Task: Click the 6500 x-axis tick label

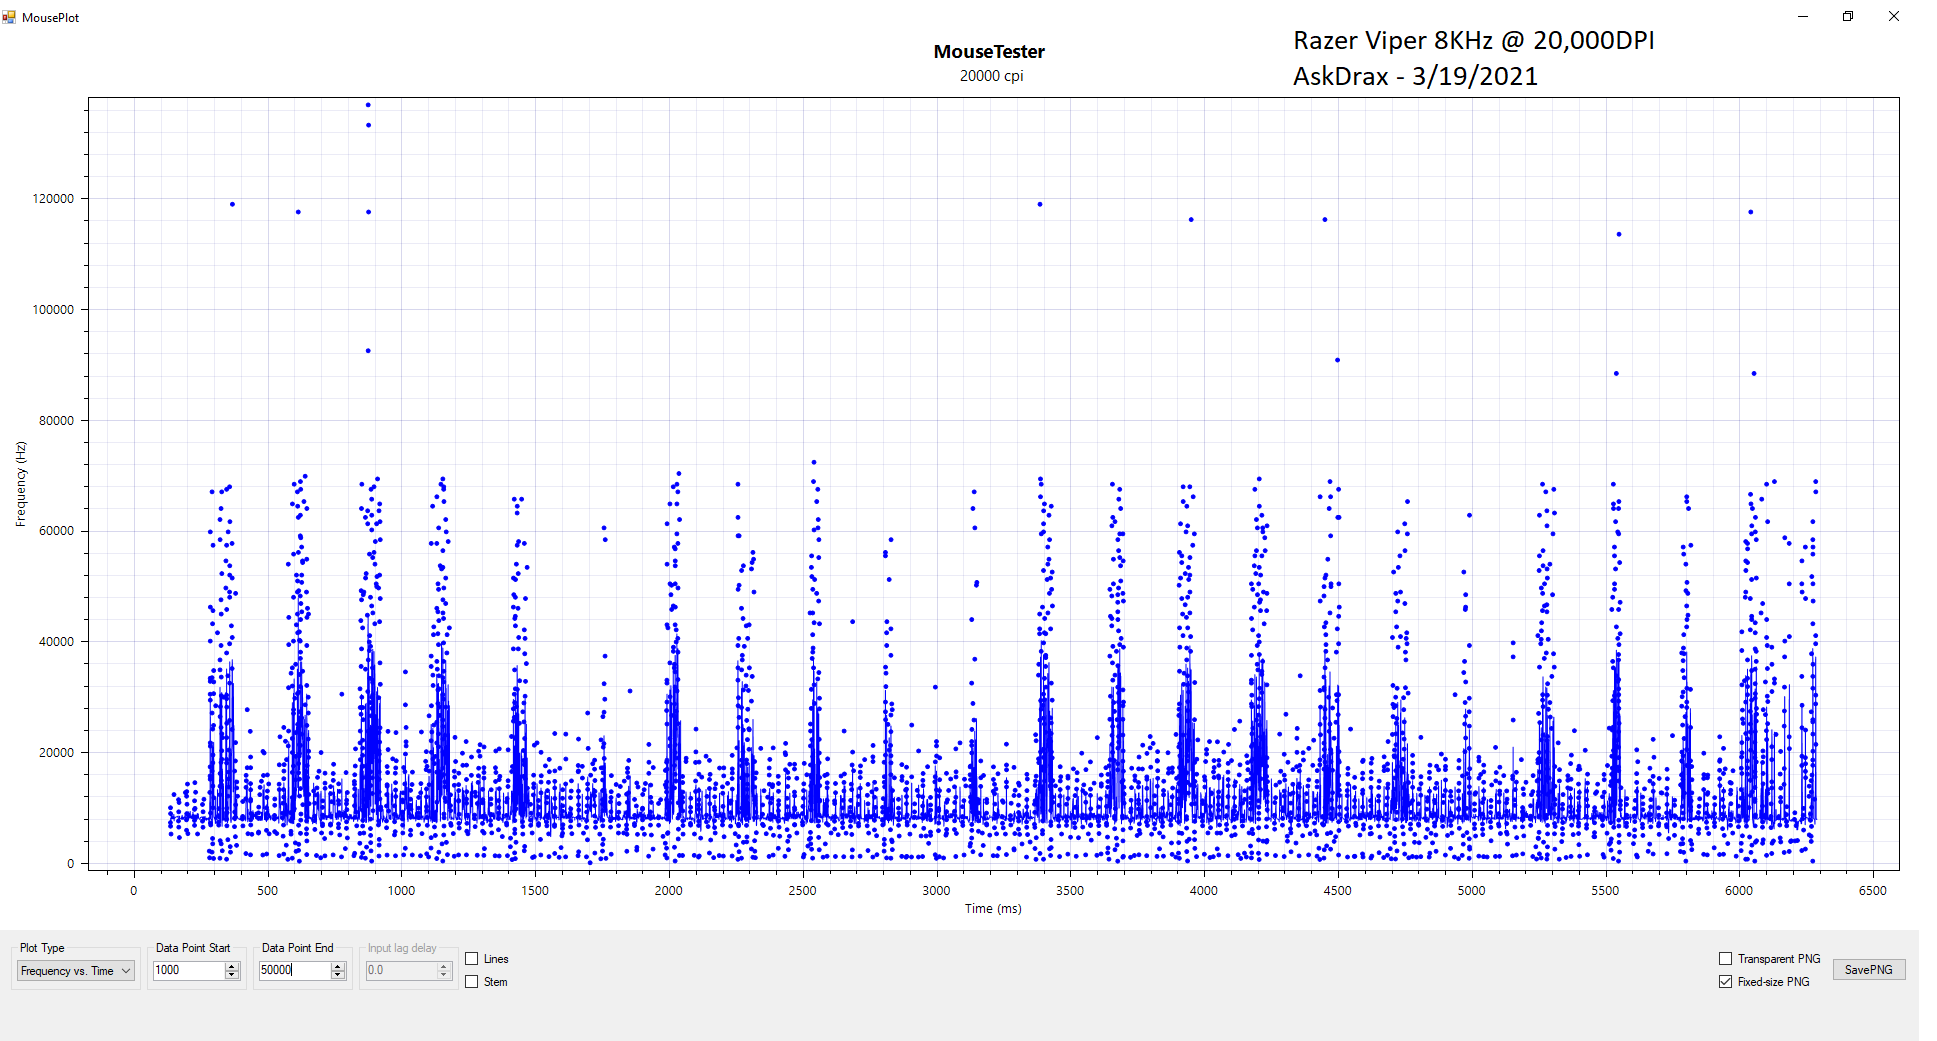Action: (x=1872, y=891)
